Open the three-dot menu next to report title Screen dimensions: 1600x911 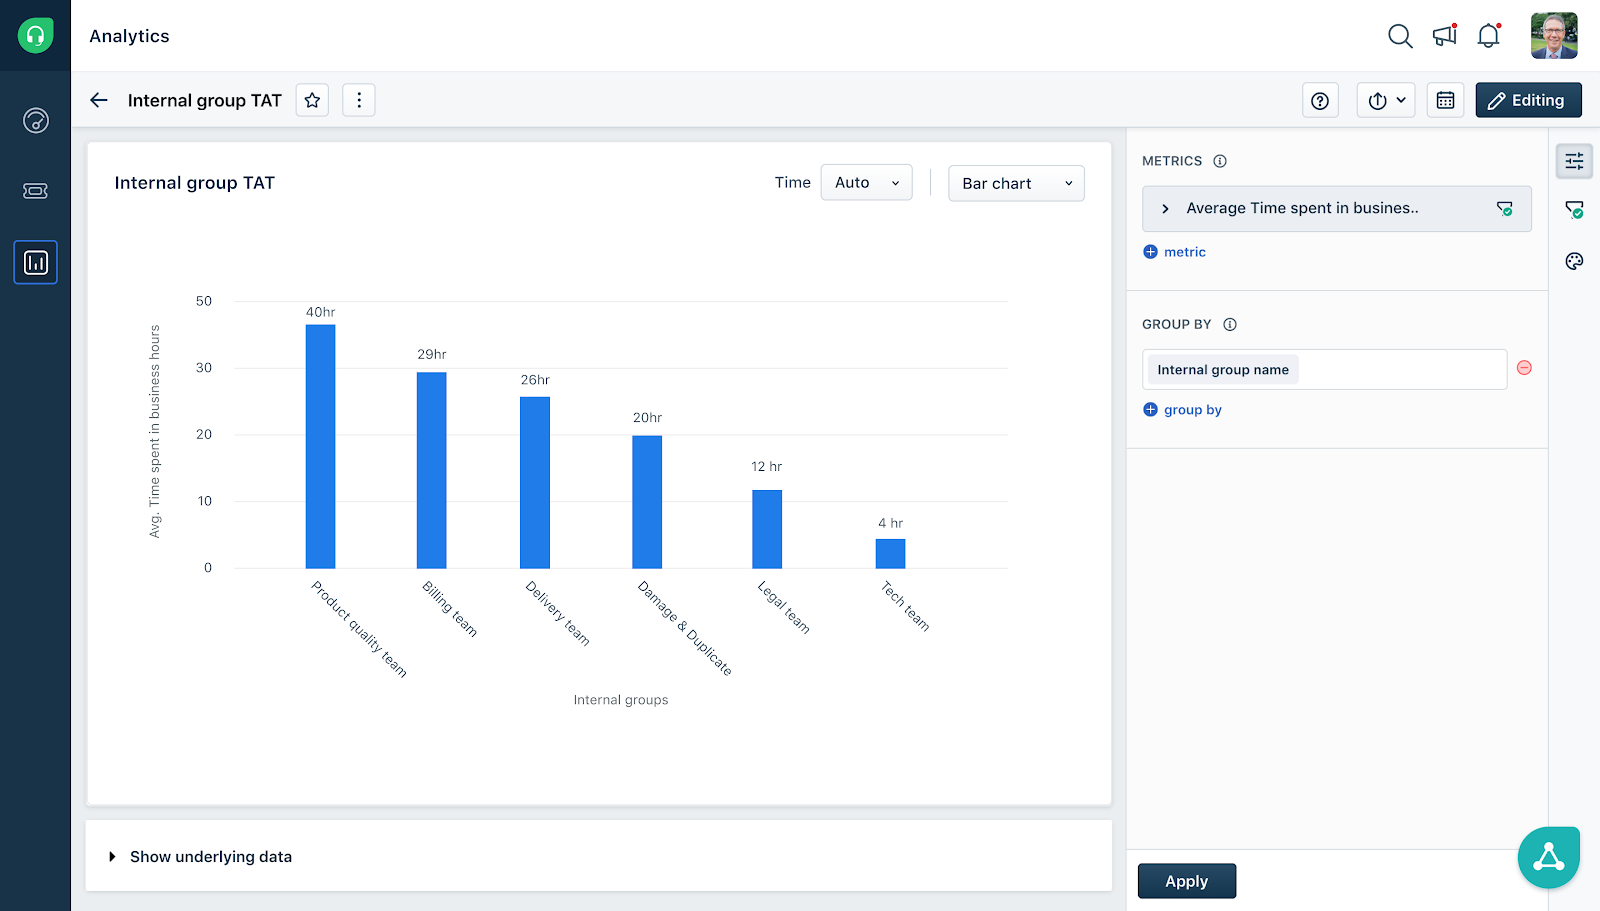click(x=358, y=100)
